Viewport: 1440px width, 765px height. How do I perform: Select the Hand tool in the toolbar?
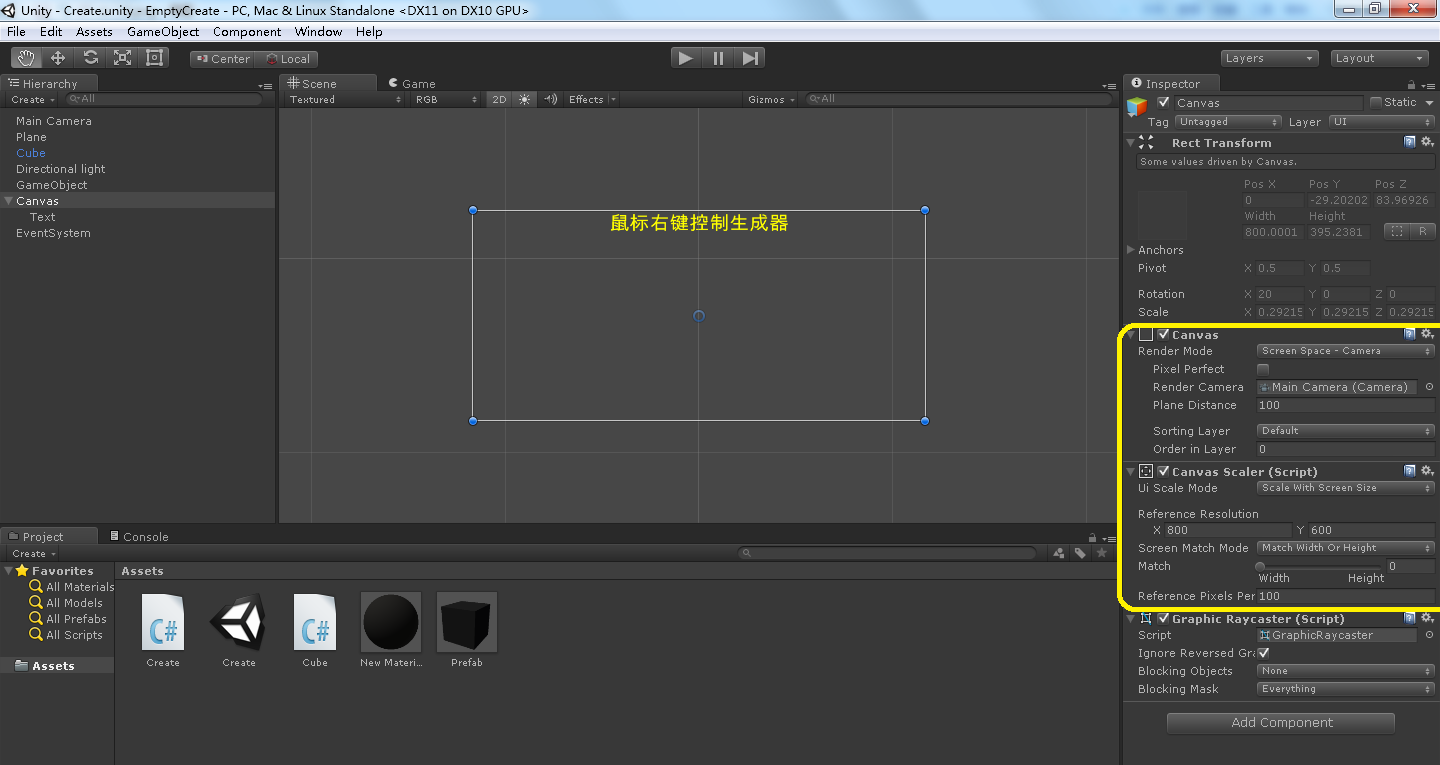(26, 57)
